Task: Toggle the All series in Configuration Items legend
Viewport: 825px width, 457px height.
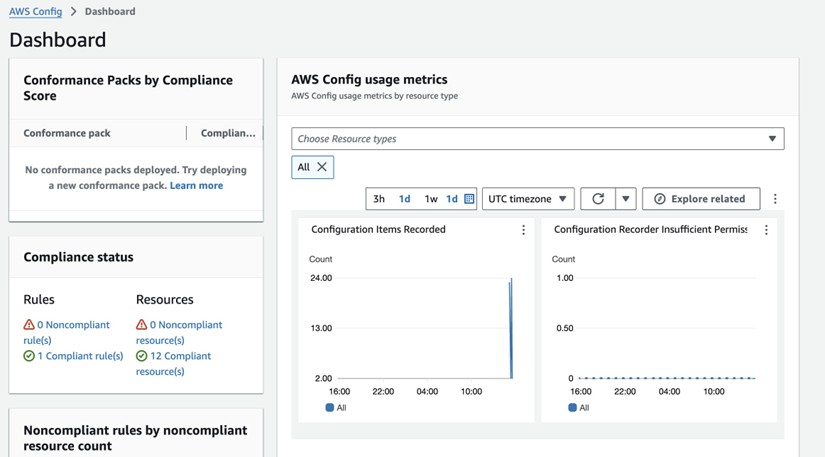Action: click(335, 408)
